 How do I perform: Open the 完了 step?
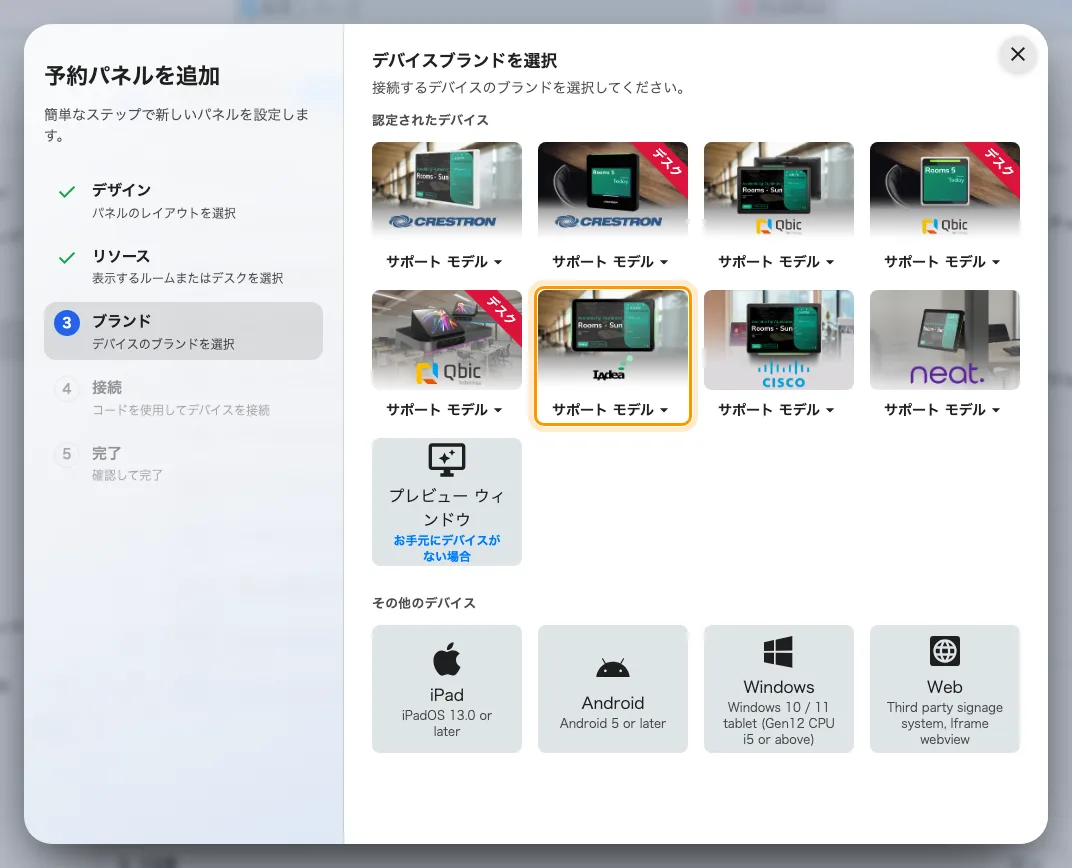[x=183, y=463]
